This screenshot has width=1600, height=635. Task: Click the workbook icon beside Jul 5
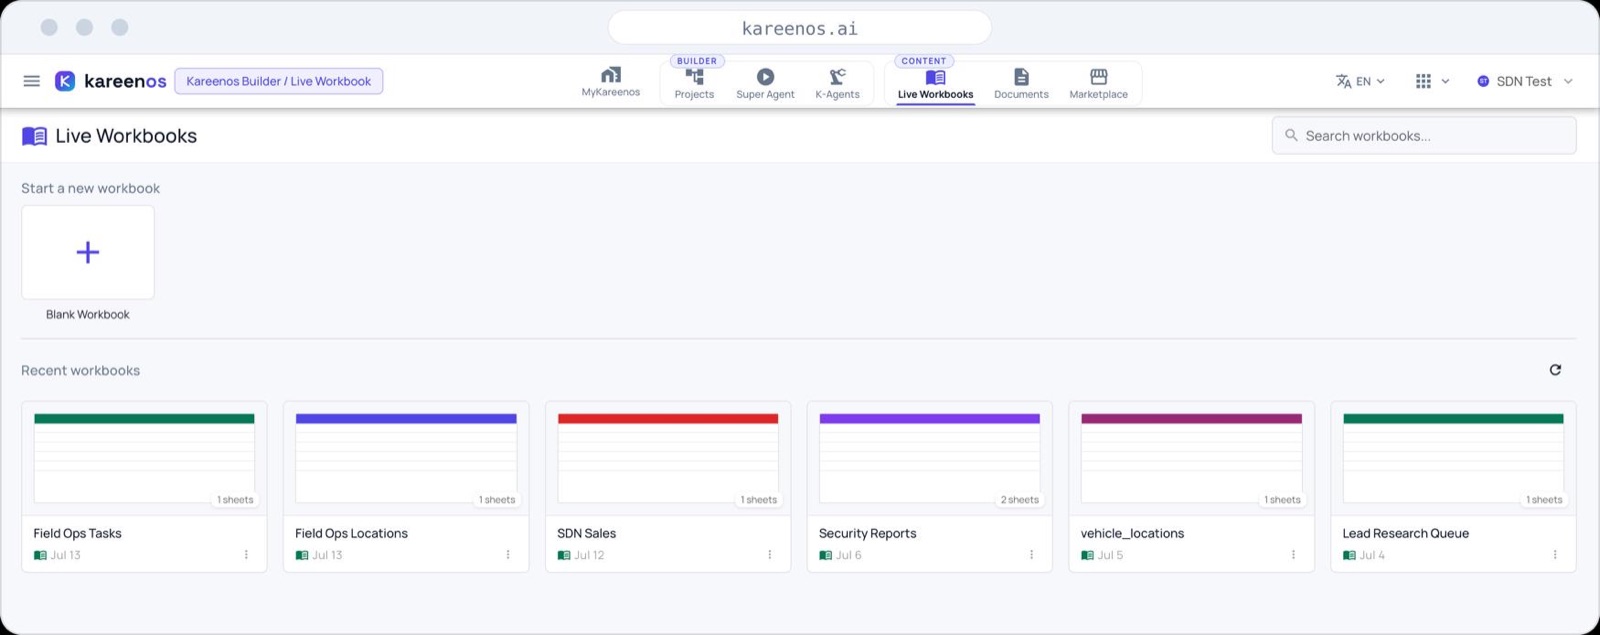[x=1088, y=555]
